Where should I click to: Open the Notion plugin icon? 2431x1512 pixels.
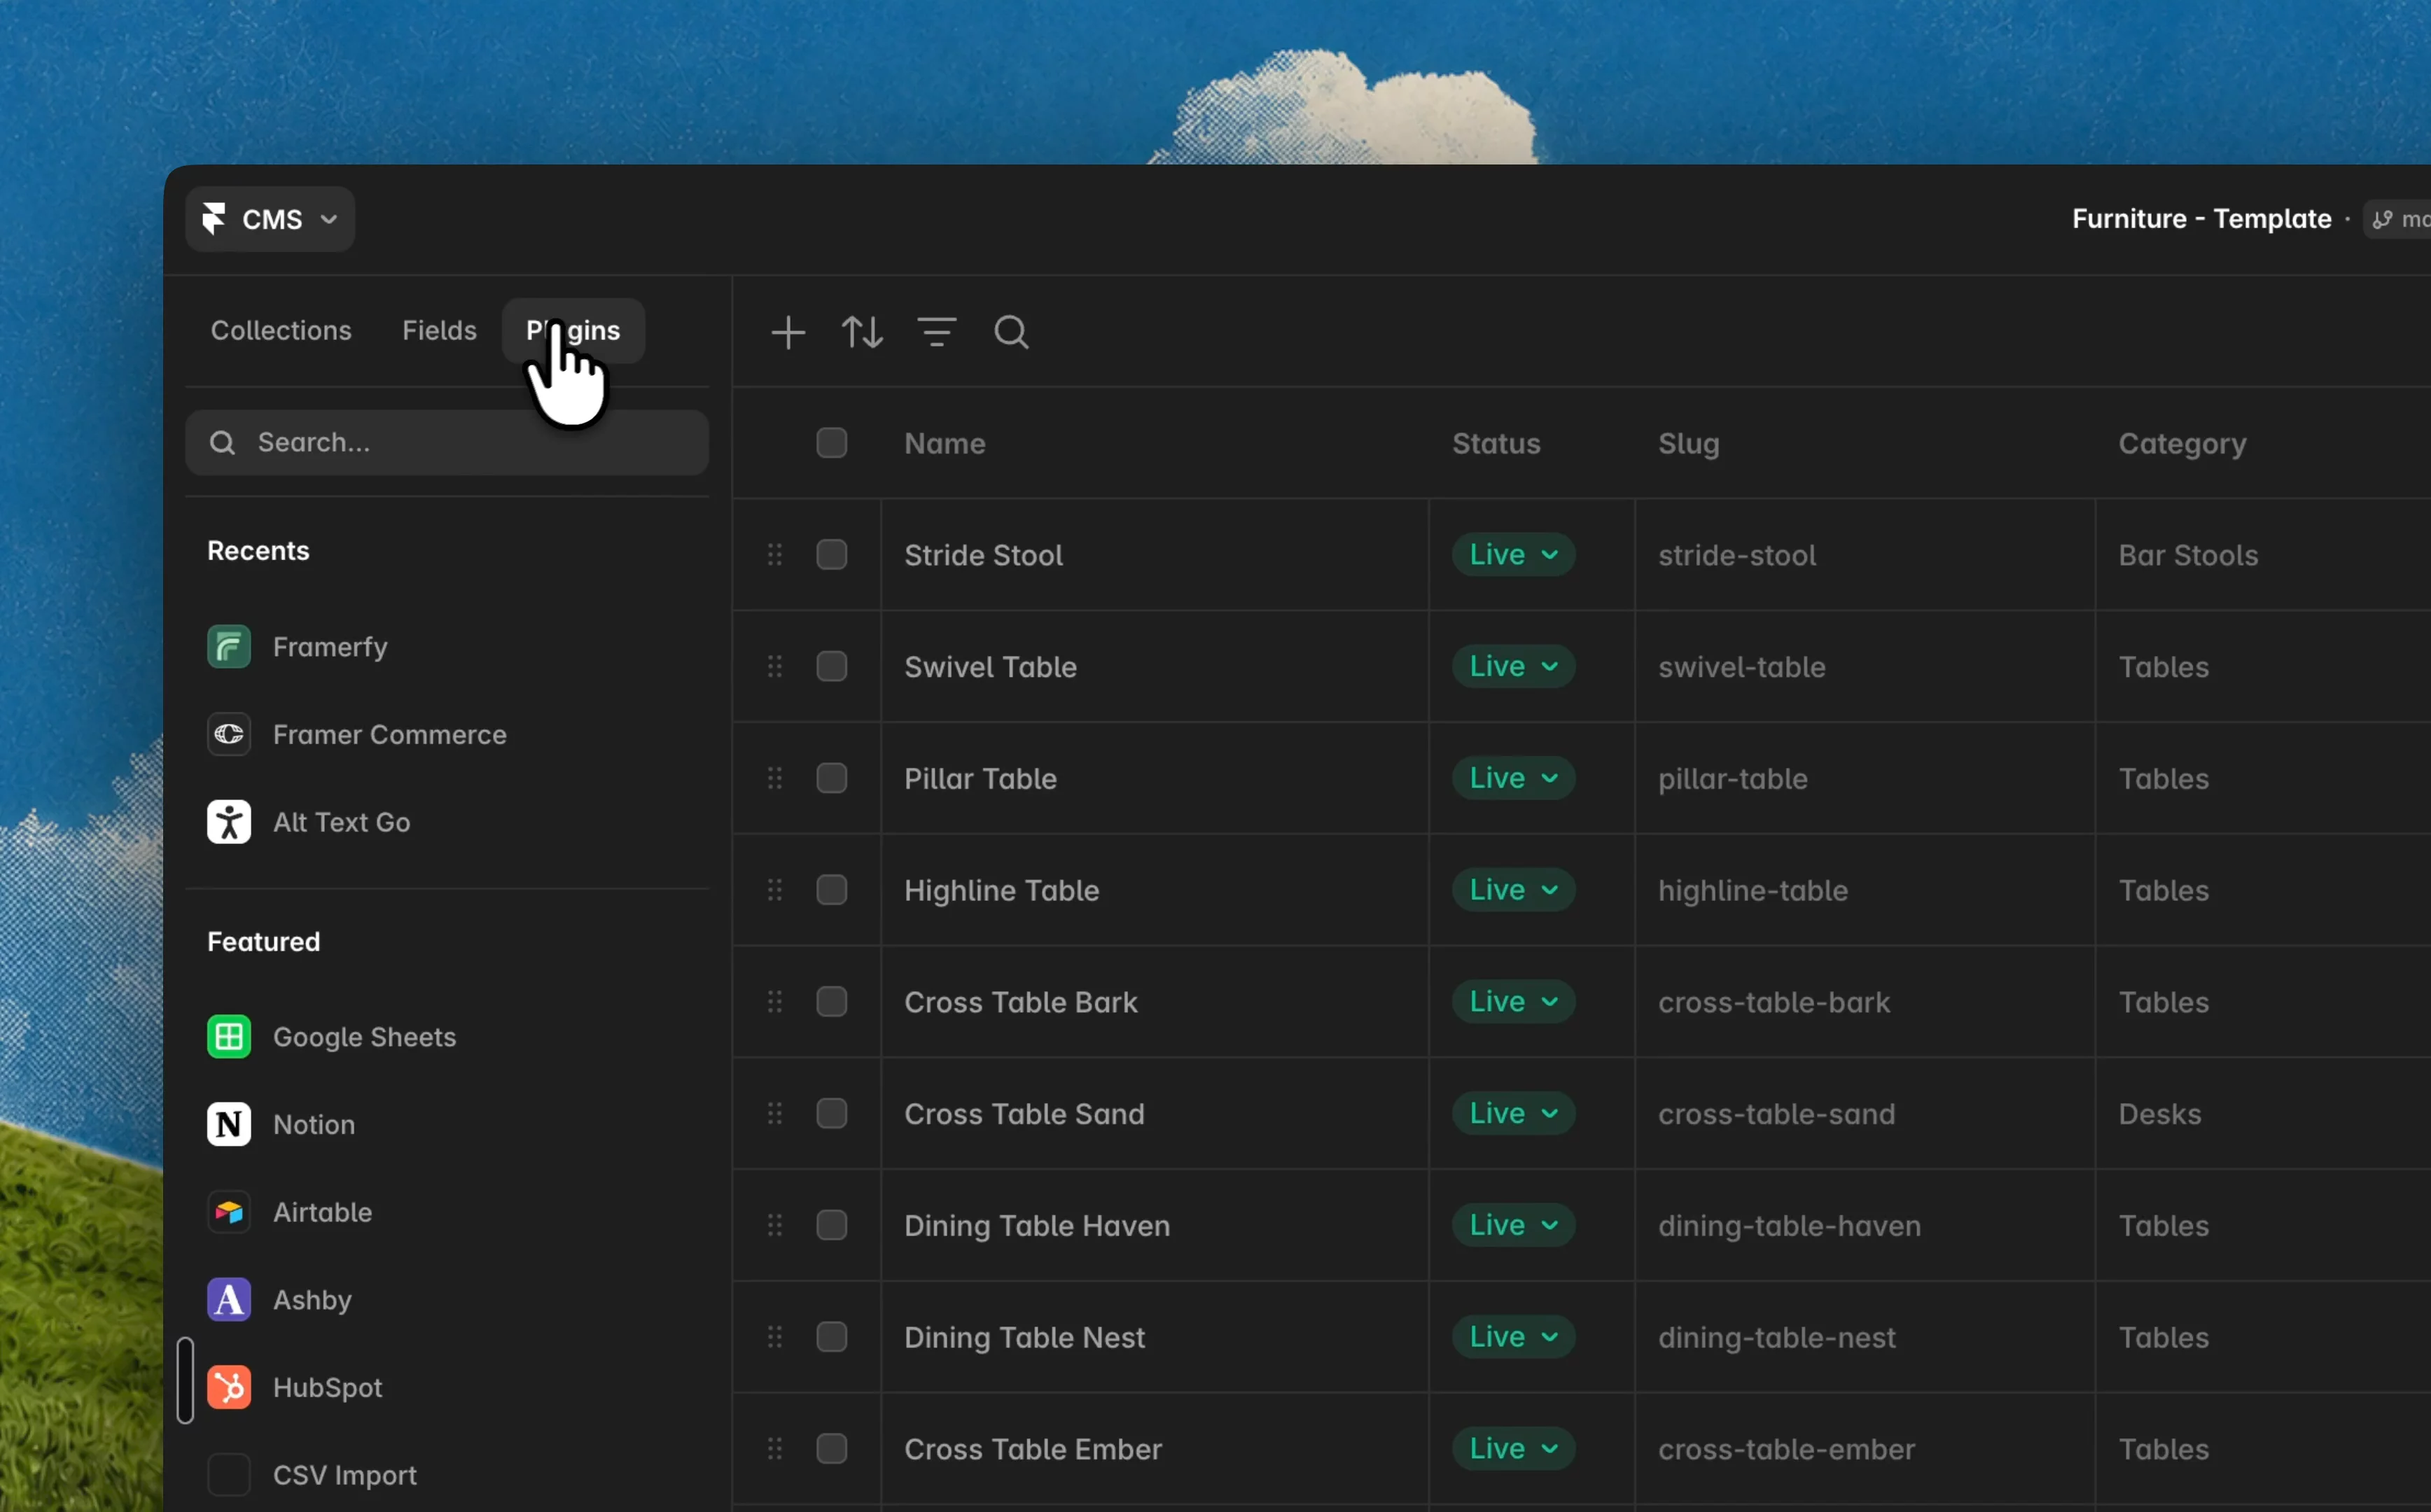(x=229, y=1125)
